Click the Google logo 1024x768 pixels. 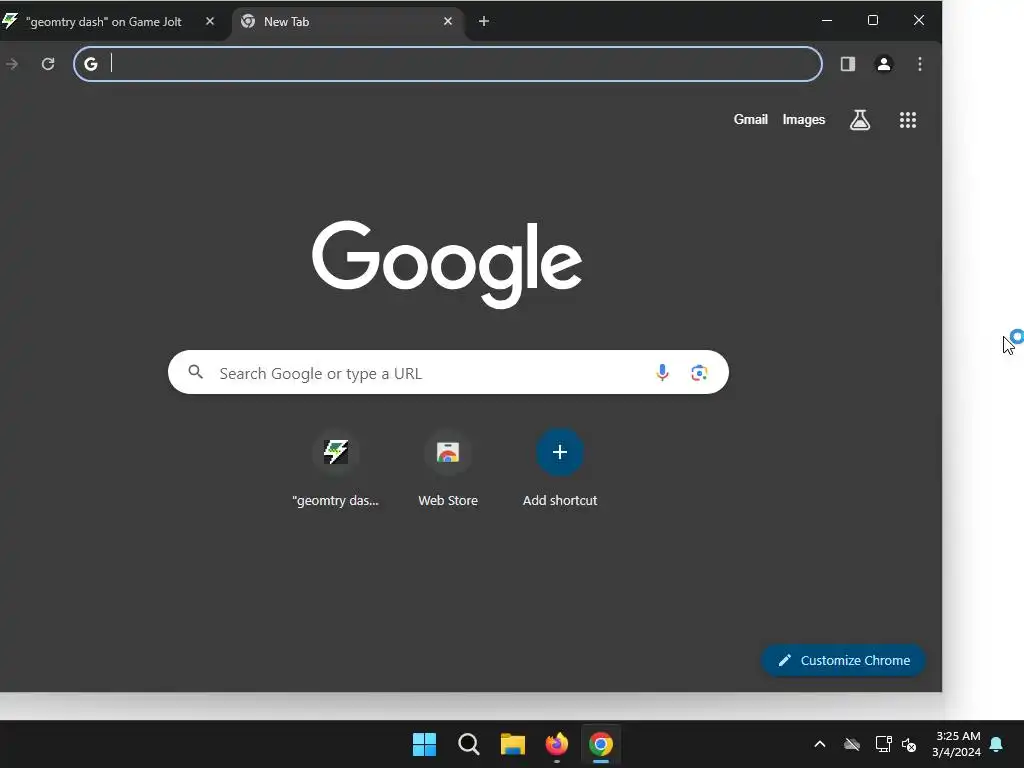(447, 264)
